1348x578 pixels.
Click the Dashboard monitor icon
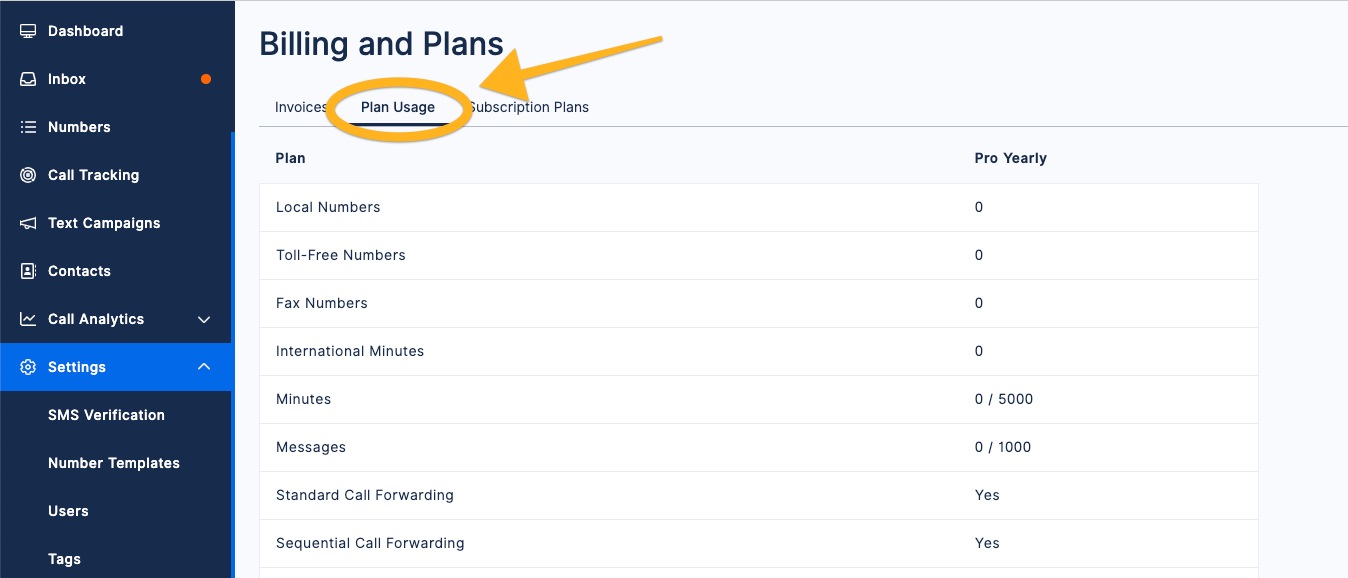(x=28, y=31)
